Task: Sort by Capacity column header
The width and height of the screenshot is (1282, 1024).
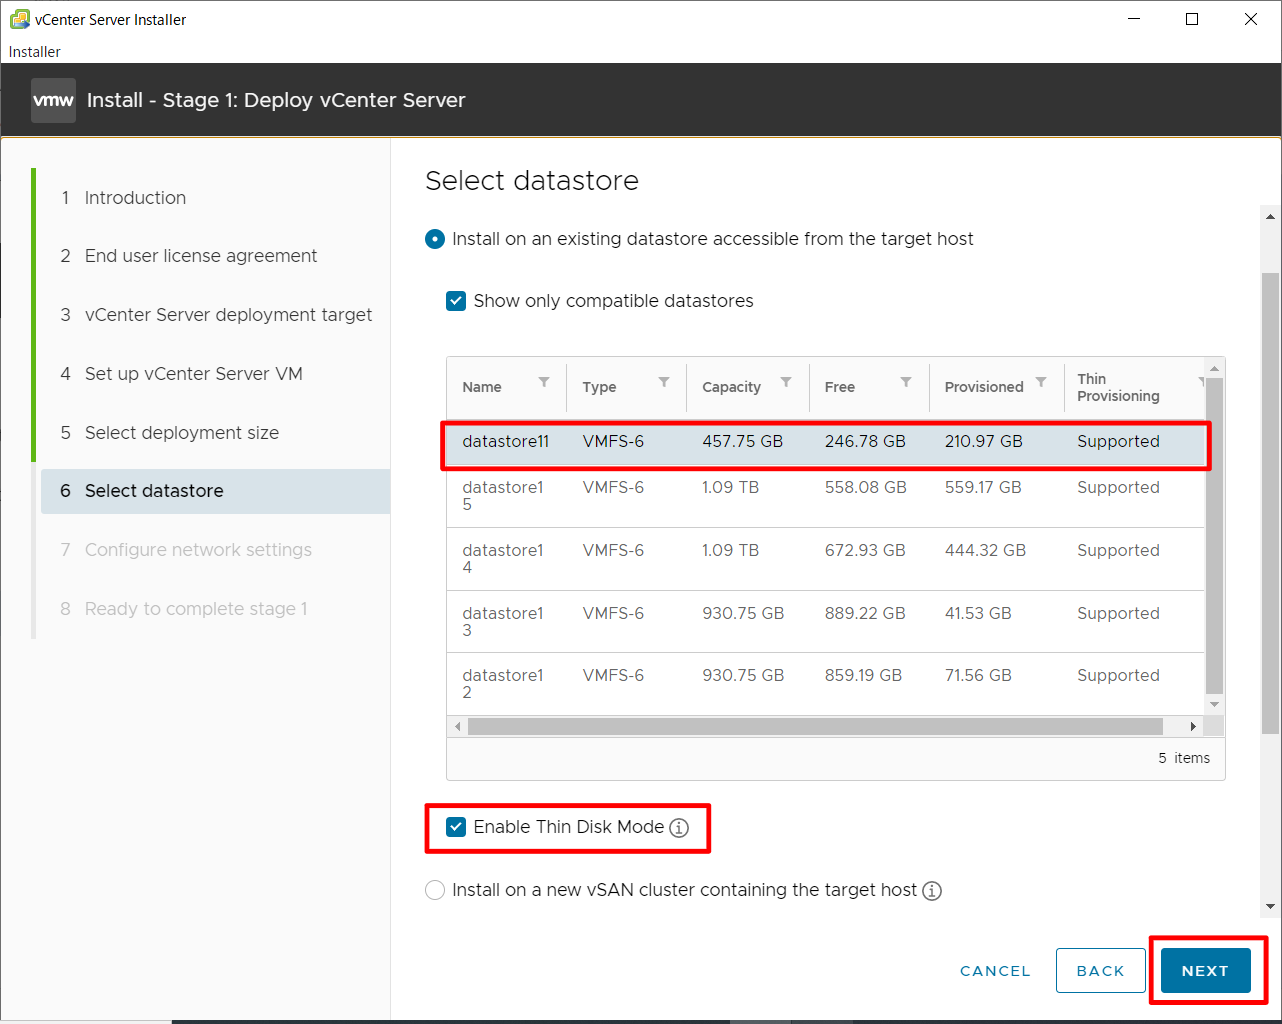Action: [731, 387]
